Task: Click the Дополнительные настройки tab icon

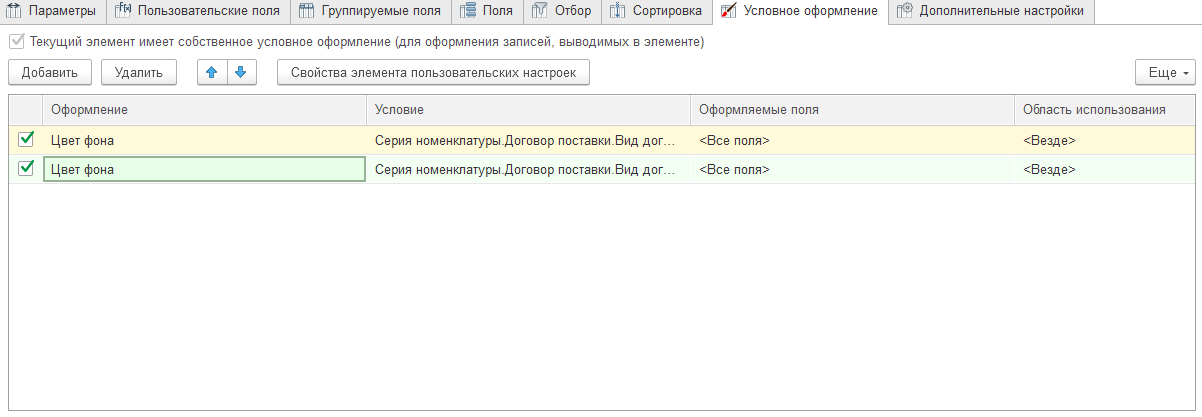Action: click(x=905, y=12)
